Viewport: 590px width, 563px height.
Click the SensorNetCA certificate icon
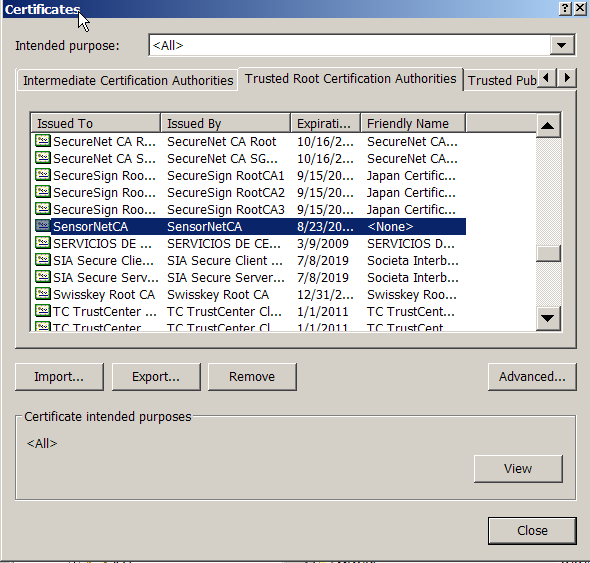click(43, 226)
